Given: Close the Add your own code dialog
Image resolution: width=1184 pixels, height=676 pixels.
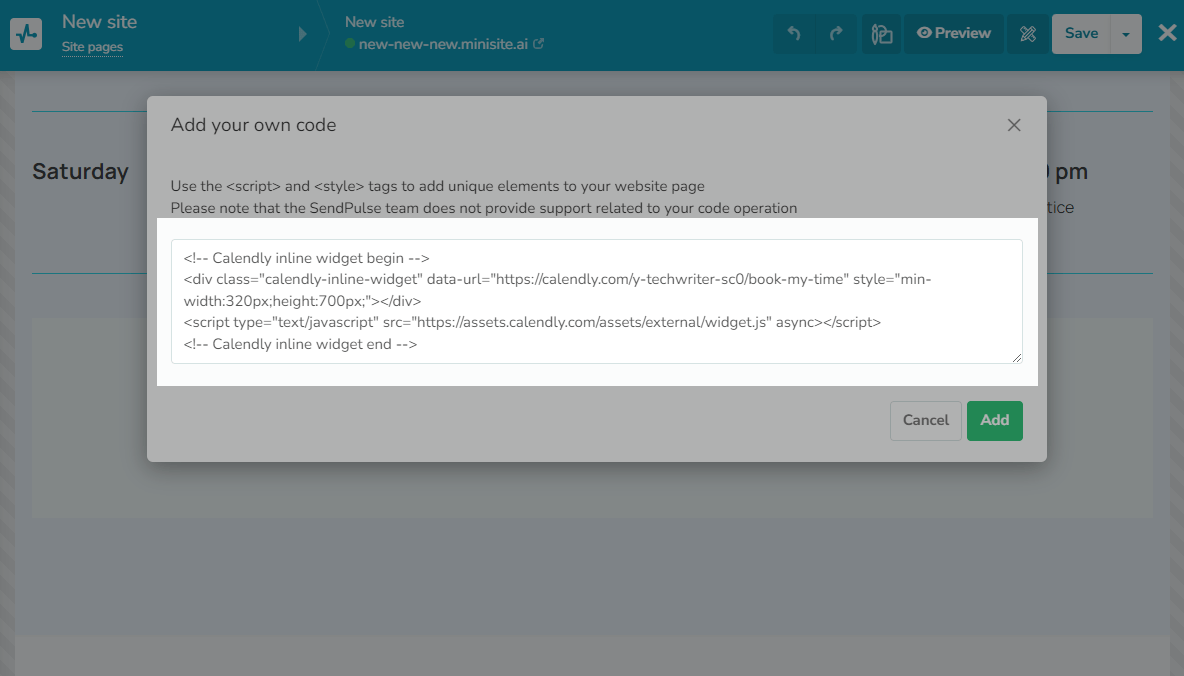Looking at the screenshot, I should point(1014,125).
